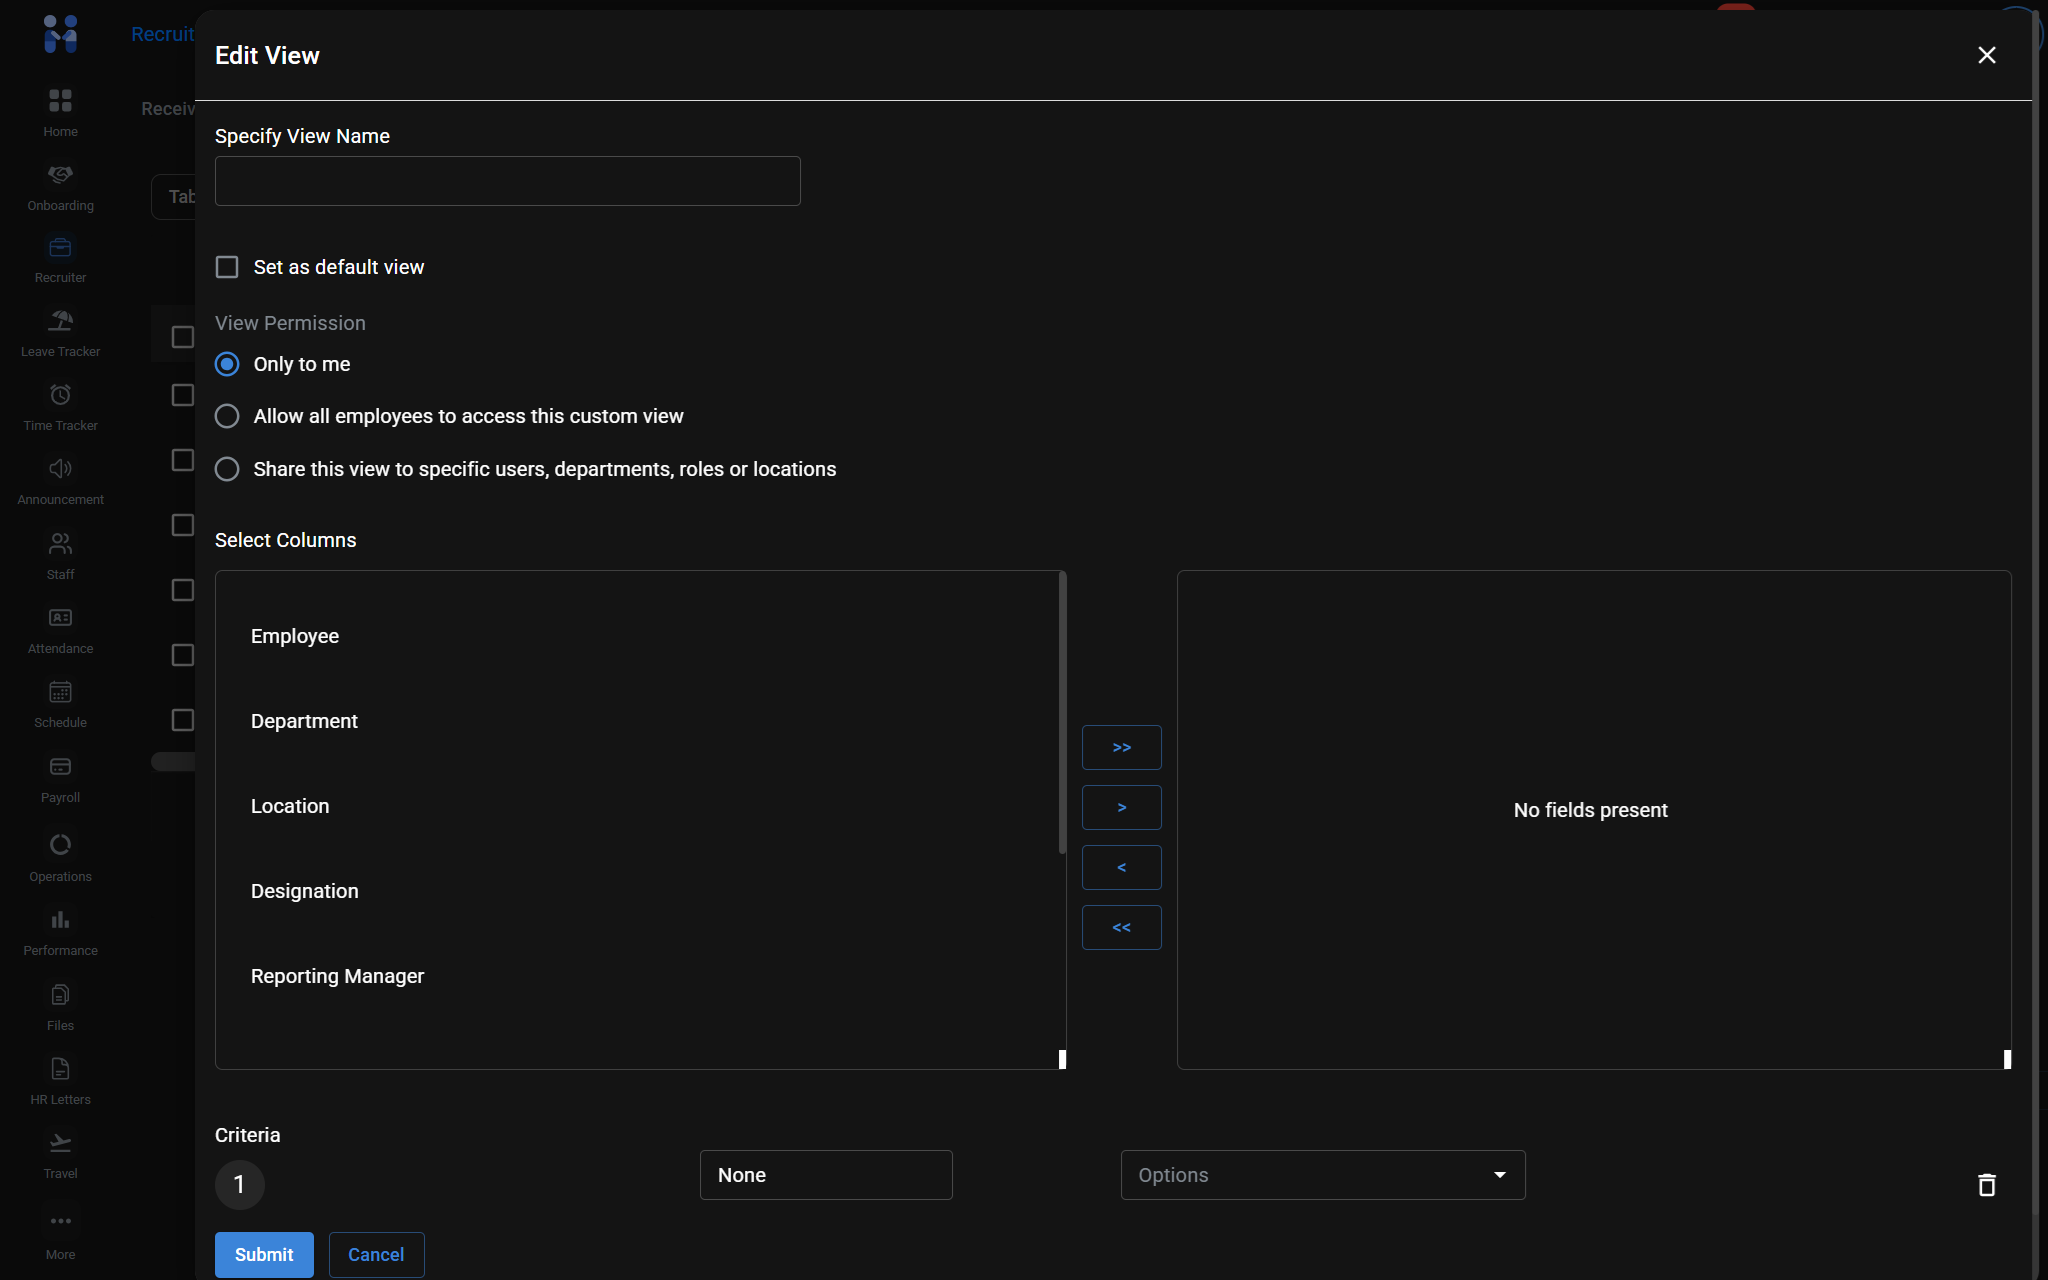Select Allow all employees radio option
The width and height of the screenshot is (2048, 1280).
coord(227,416)
